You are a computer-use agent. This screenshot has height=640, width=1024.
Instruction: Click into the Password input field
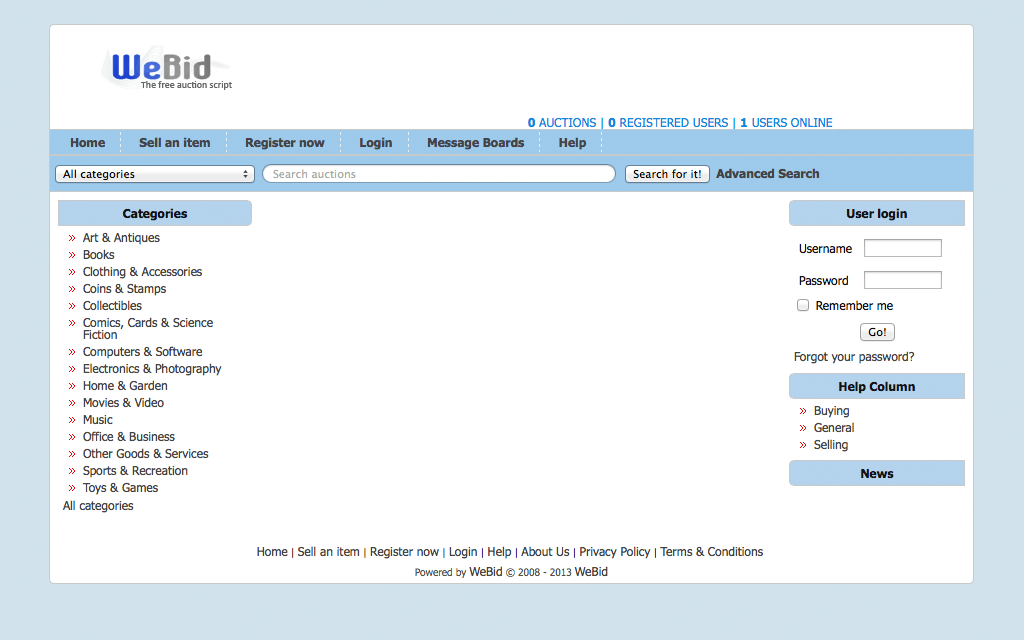pyautogui.click(x=902, y=280)
